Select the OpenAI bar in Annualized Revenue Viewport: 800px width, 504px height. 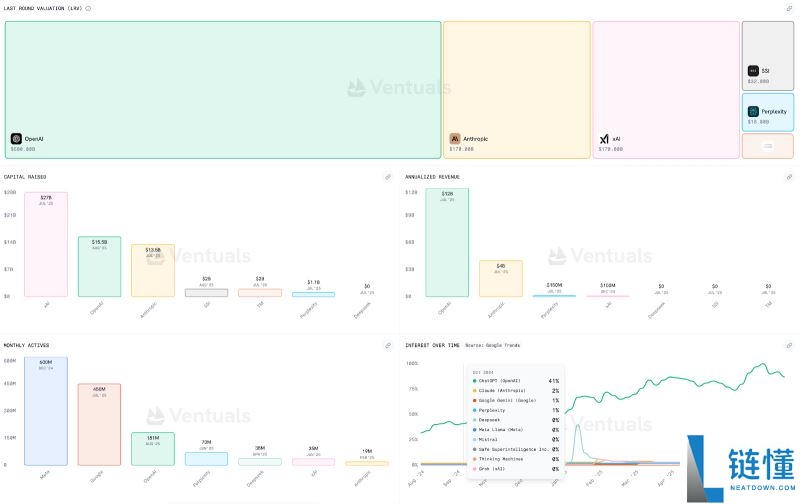click(x=447, y=243)
